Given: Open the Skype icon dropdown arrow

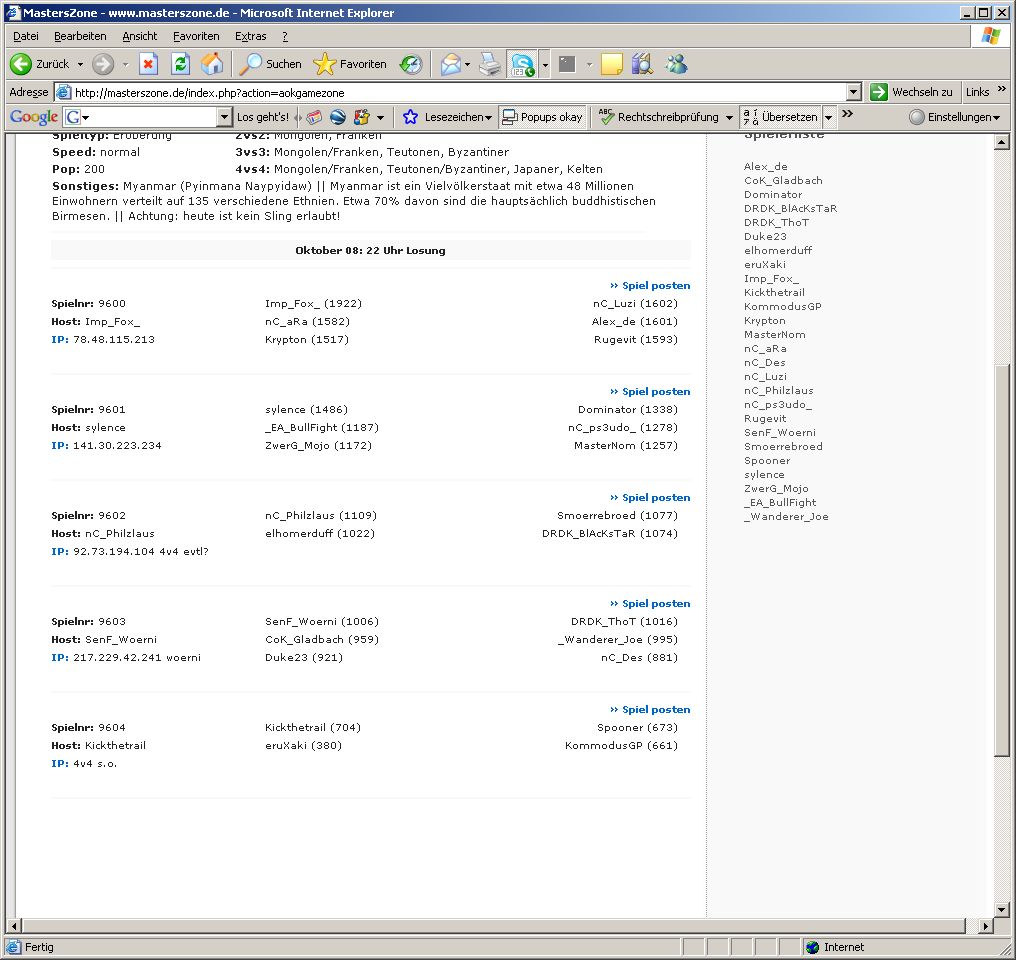Looking at the screenshot, I should click(x=545, y=64).
